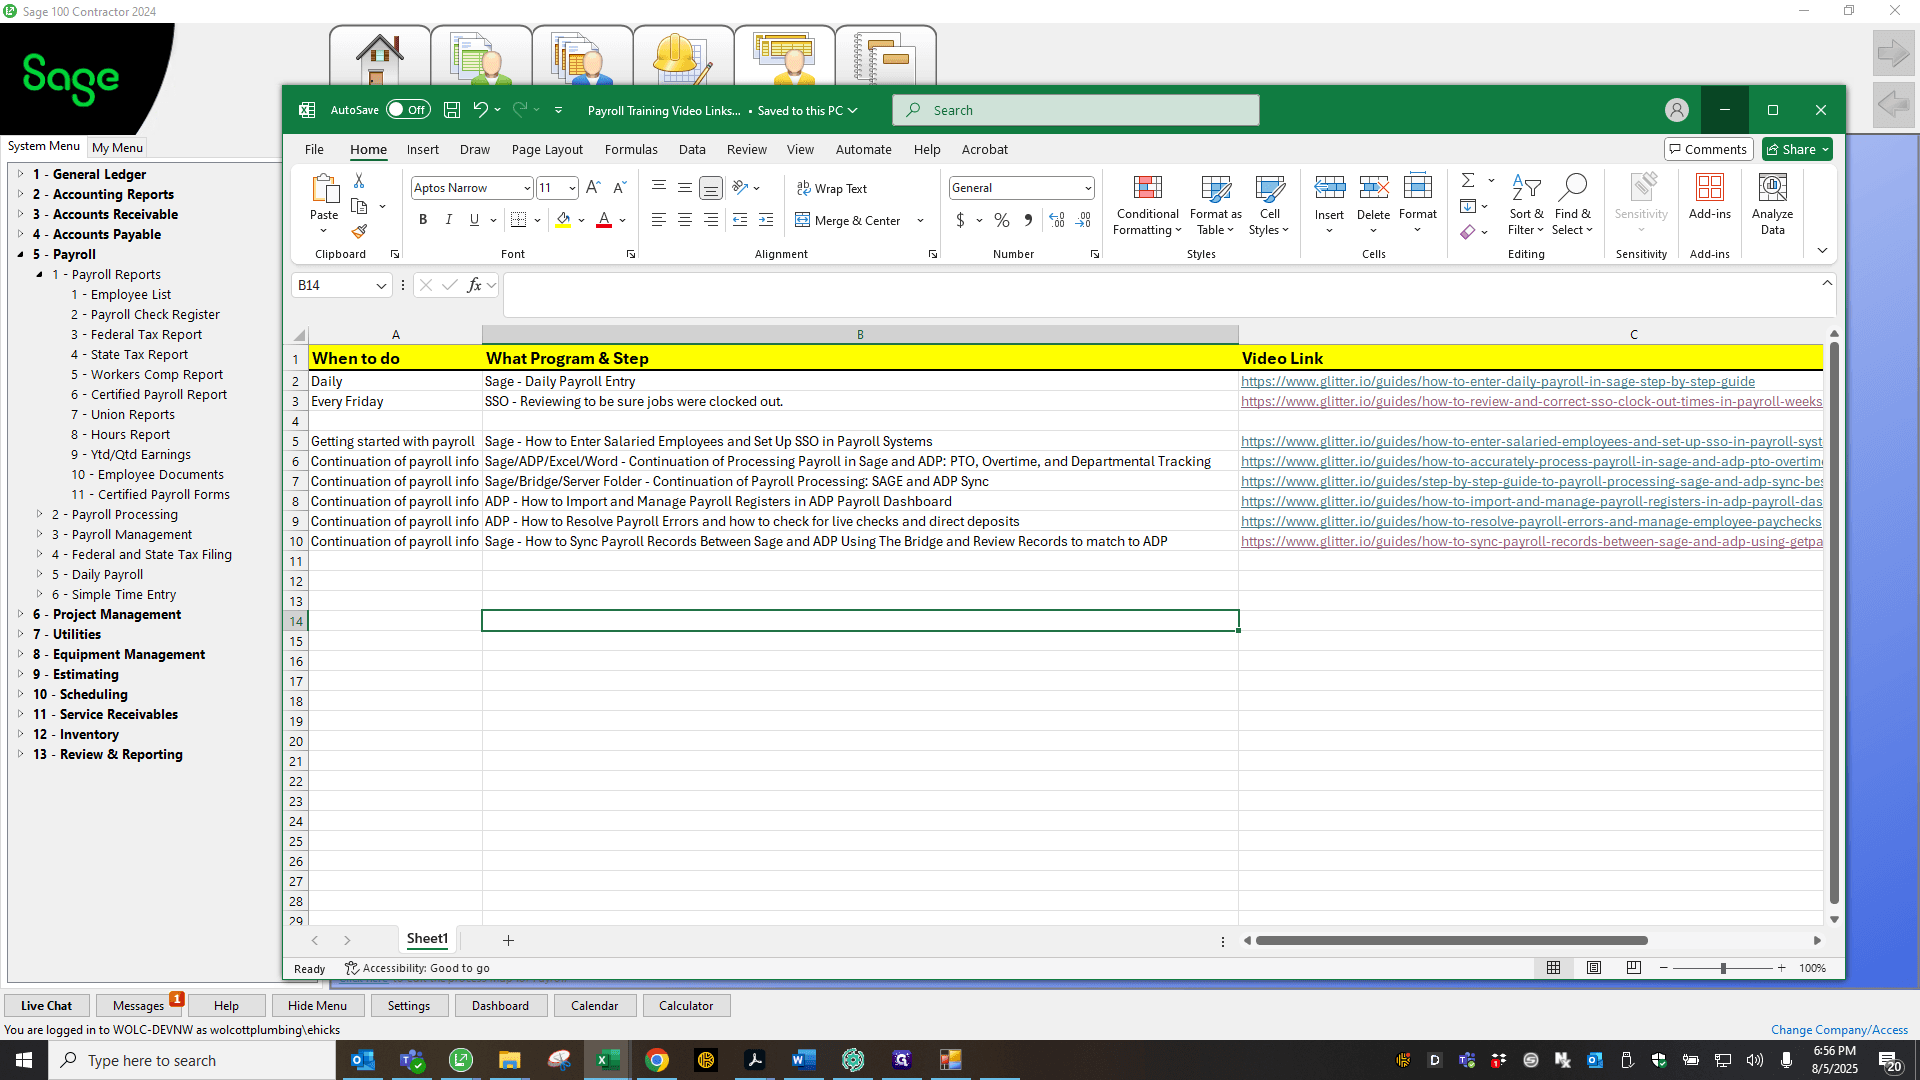Viewport: 1920px width, 1080px height.
Task: Switch to My Menu tab in Sage
Action: click(x=117, y=147)
